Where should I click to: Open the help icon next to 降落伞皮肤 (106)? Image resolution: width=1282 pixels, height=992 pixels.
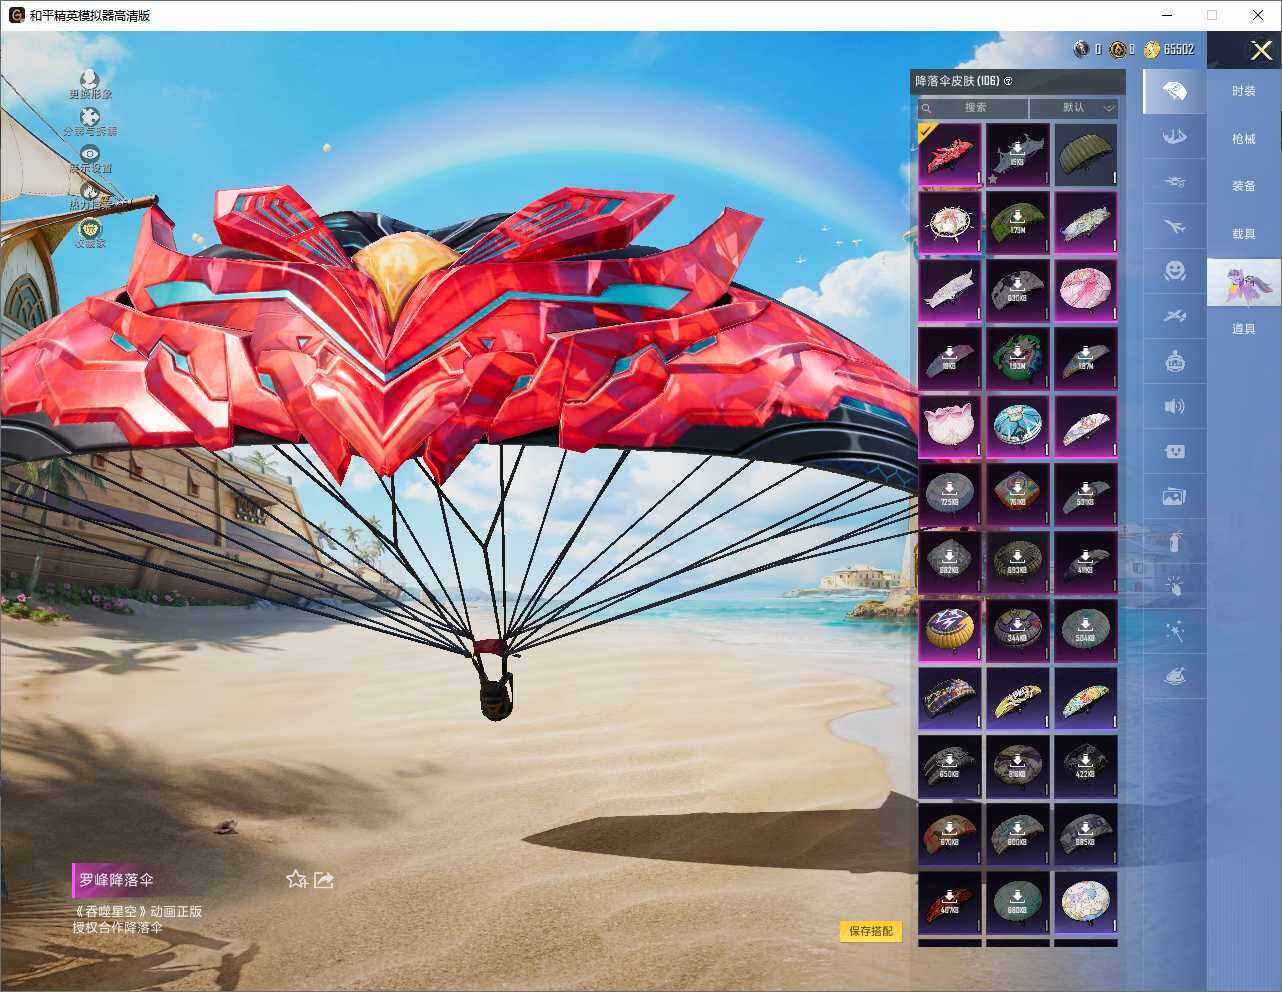point(1008,81)
